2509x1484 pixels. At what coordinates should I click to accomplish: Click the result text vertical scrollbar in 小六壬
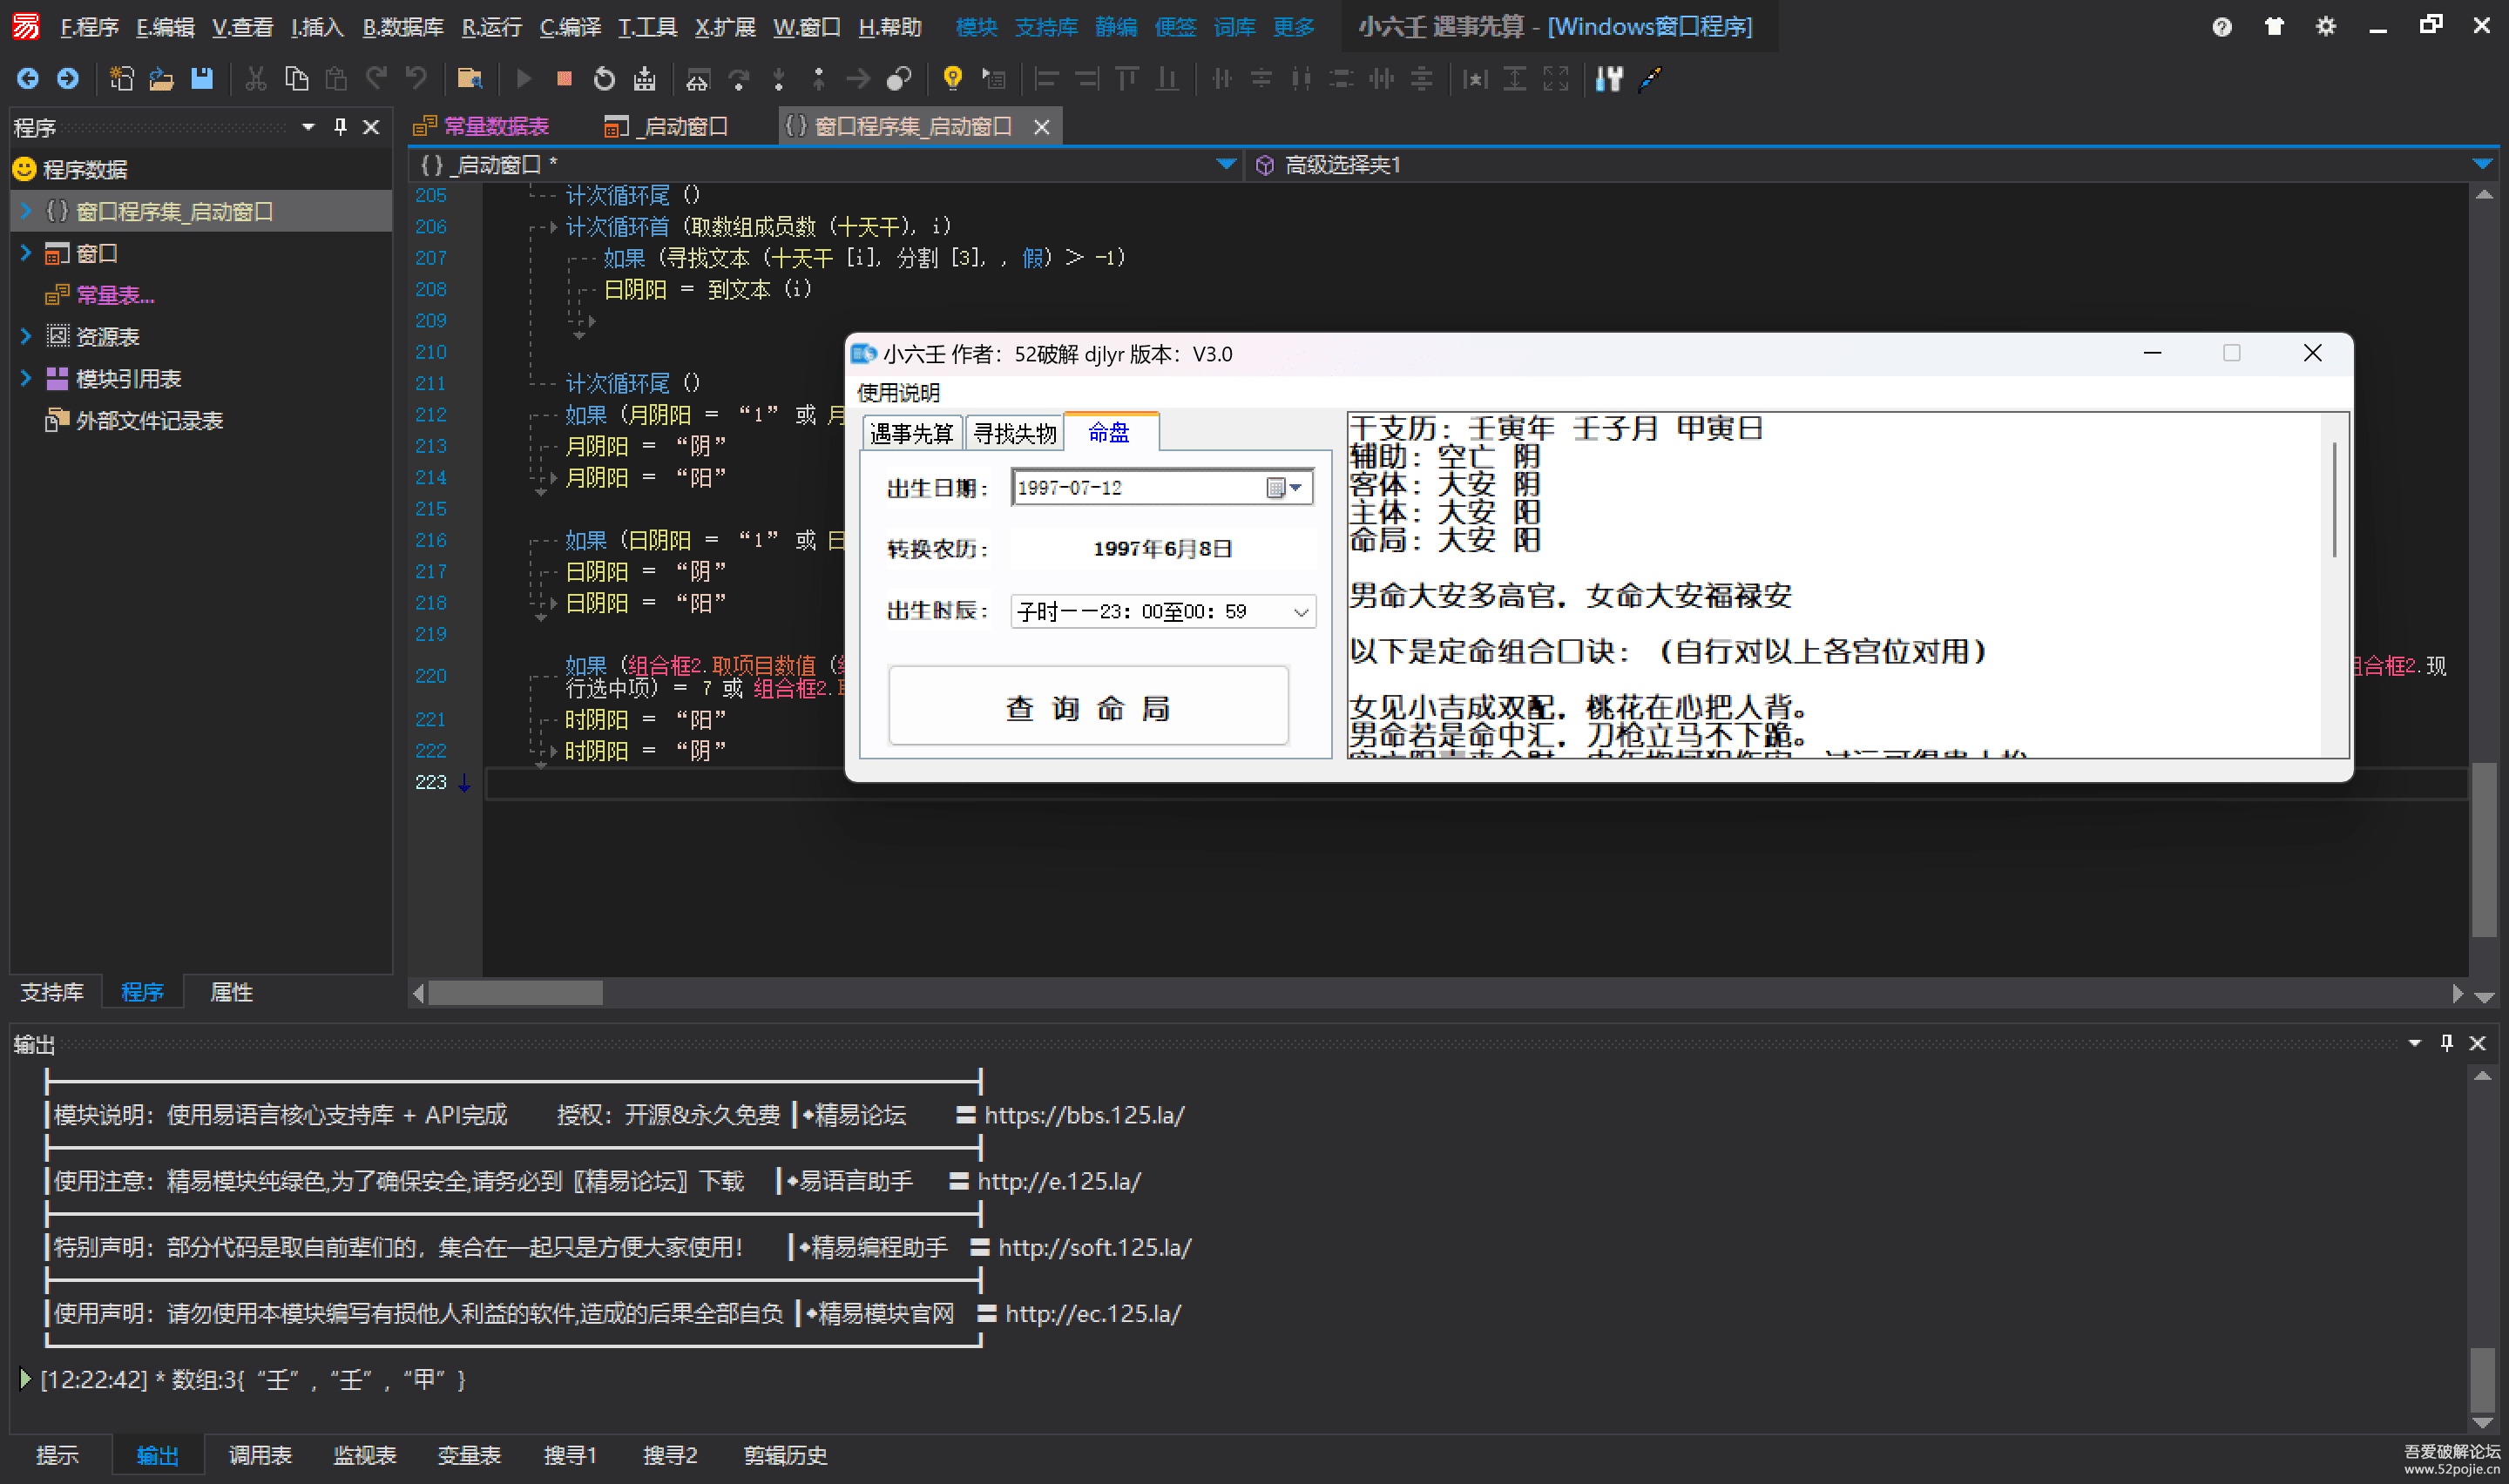[2334, 499]
